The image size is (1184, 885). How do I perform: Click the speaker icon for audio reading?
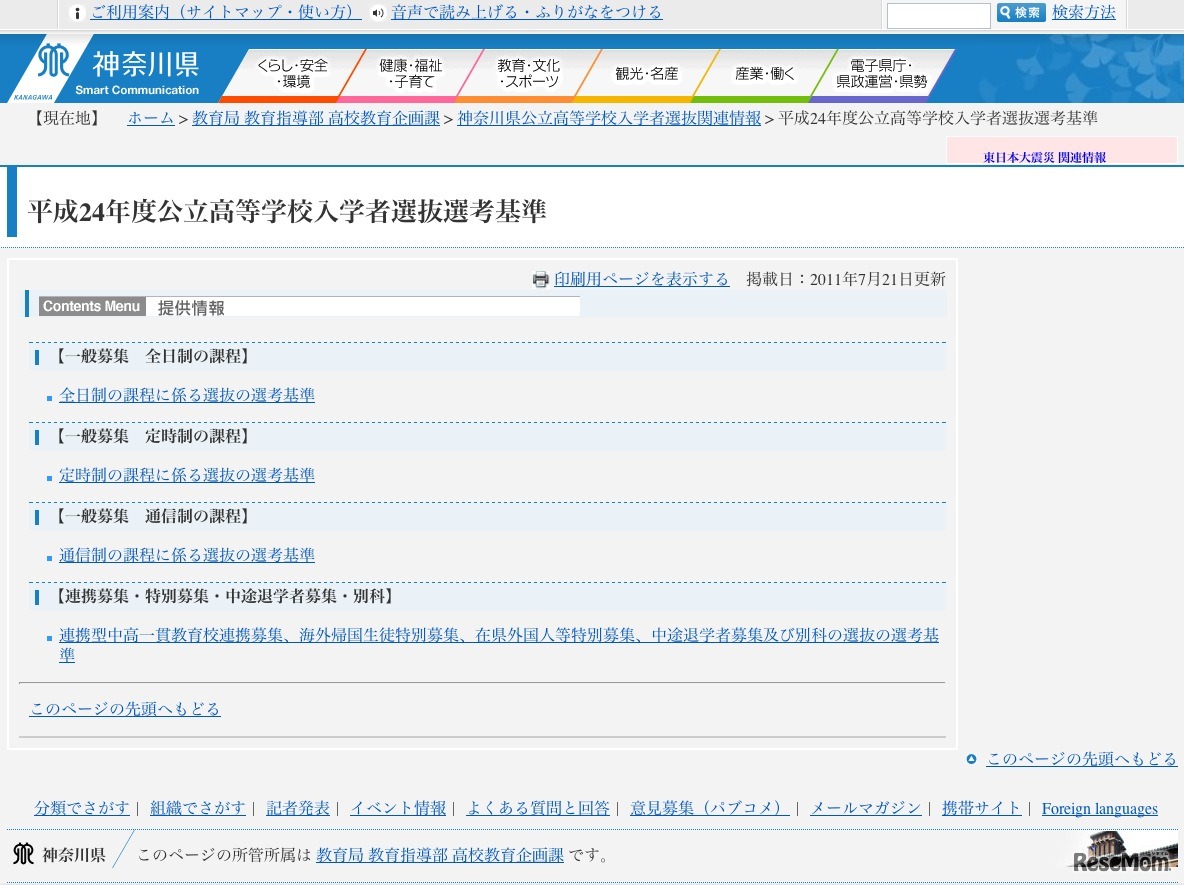coord(376,13)
